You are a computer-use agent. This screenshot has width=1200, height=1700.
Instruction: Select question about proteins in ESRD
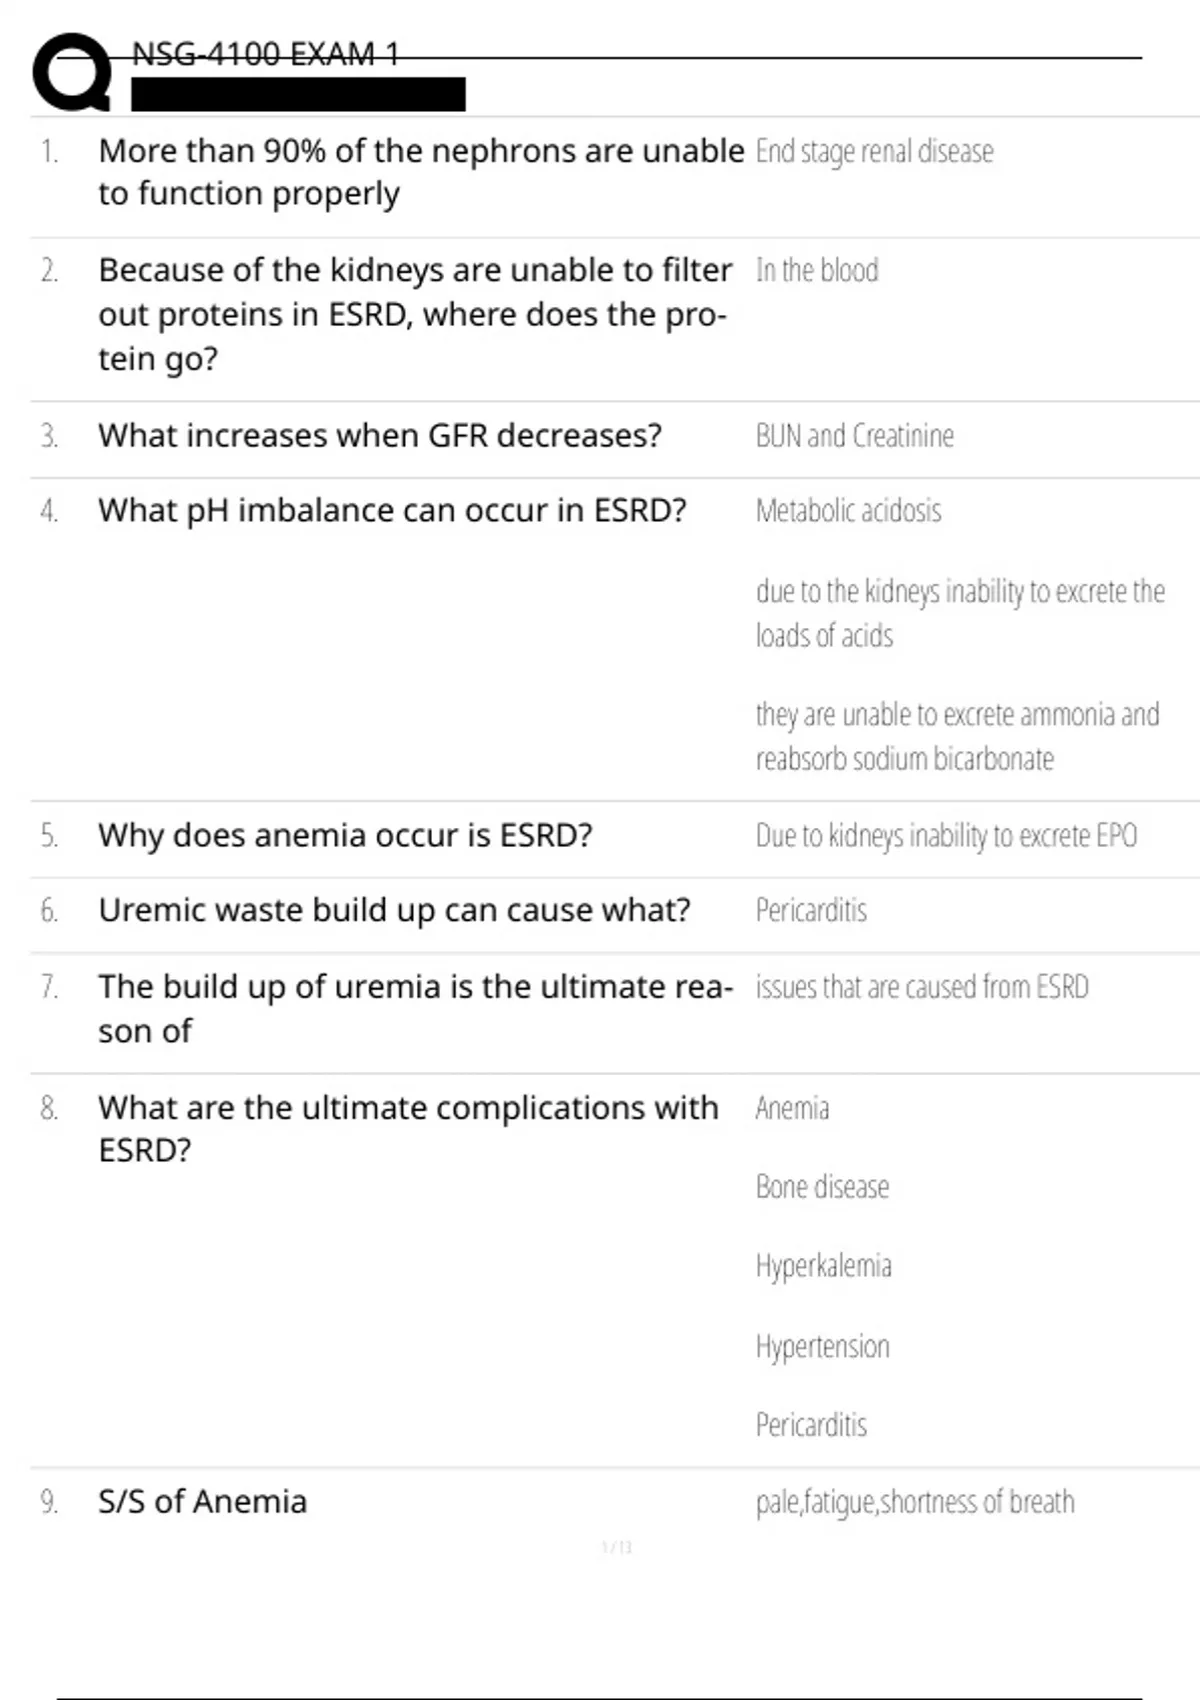click(x=415, y=314)
